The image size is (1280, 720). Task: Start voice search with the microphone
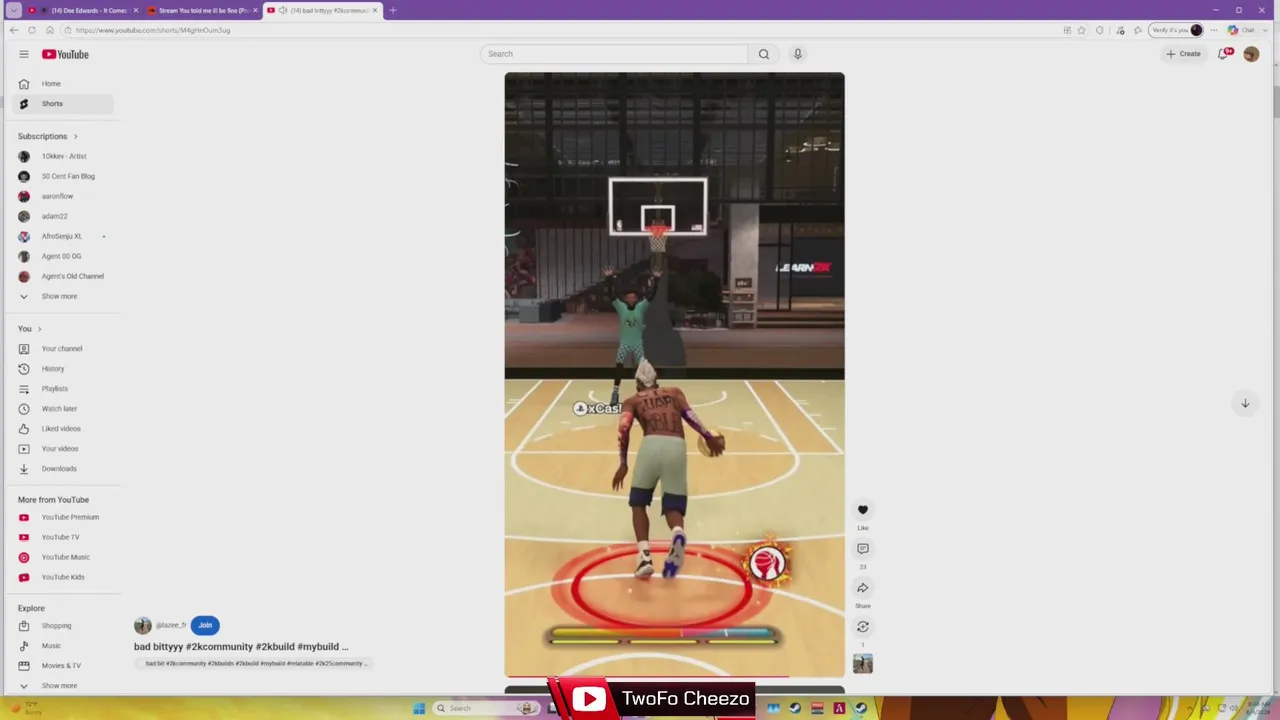[798, 54]
